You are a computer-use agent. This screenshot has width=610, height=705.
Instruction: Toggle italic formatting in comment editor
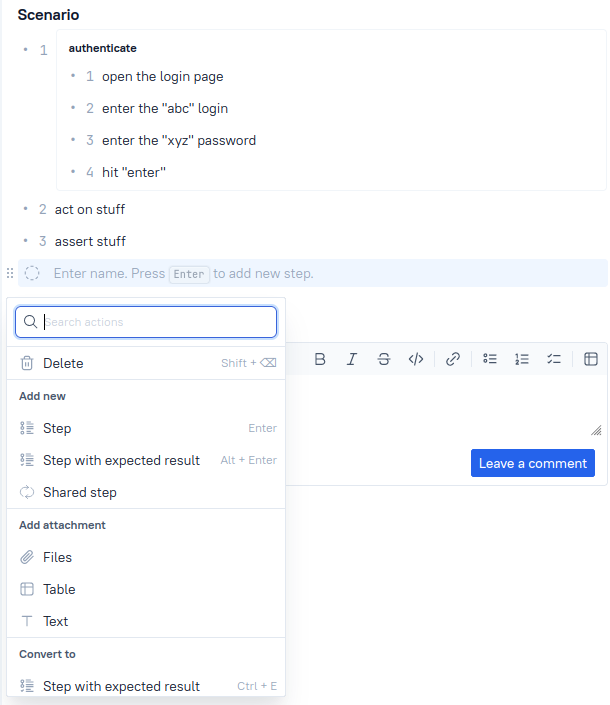[x=352, y=359]
